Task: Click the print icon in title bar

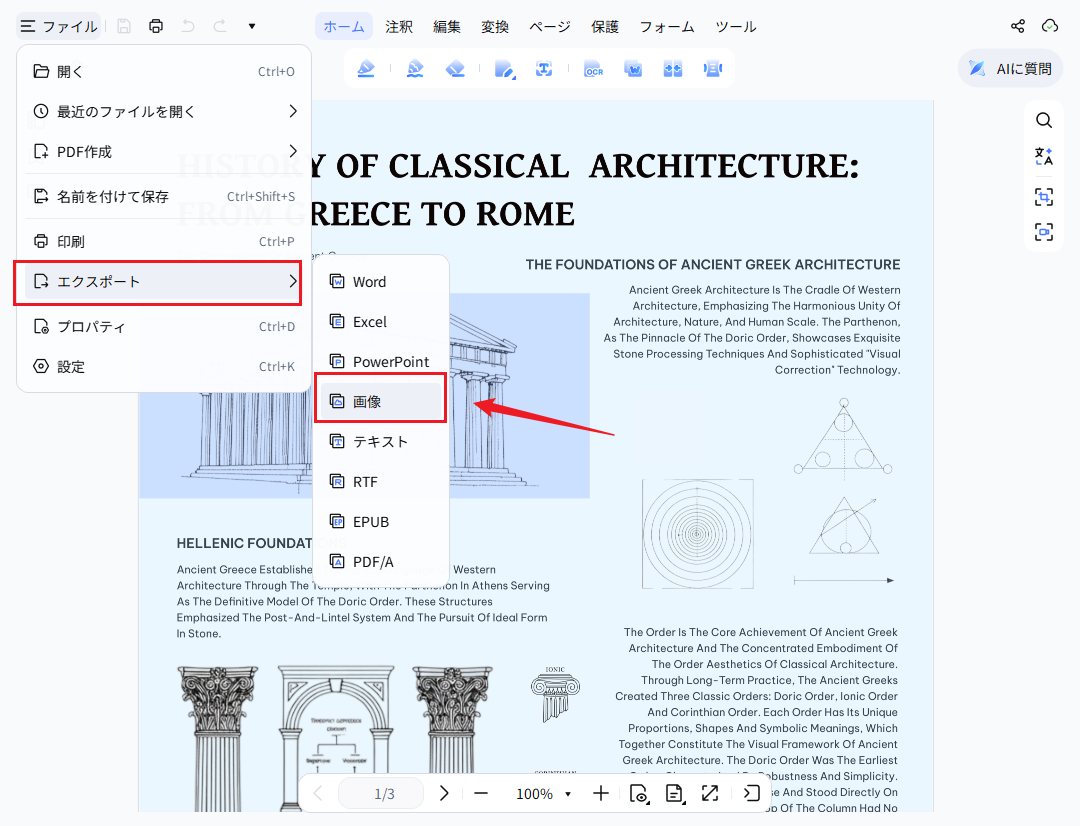Action: (156, 26)
